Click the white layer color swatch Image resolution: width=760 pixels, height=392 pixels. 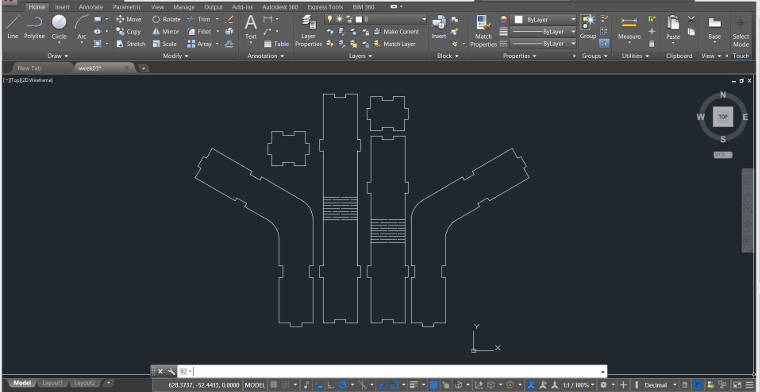pos(359,19)
